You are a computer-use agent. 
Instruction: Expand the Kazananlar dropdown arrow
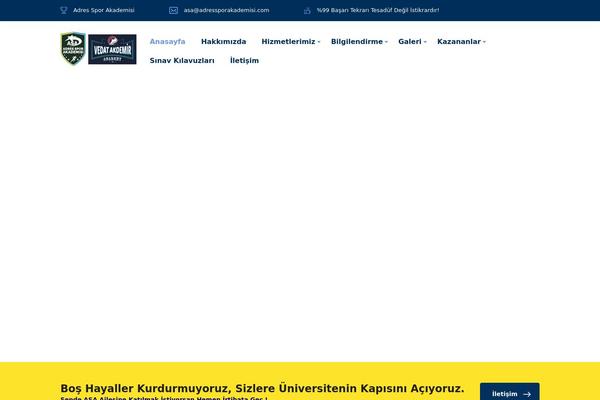click(x=484, y=42)
